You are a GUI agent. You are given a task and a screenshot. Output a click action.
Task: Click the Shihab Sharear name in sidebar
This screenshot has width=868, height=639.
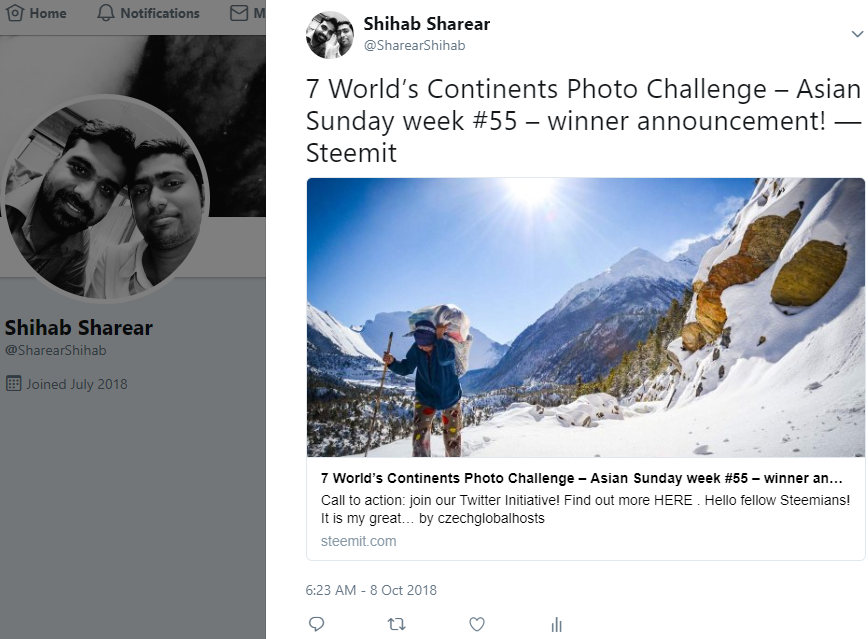[x=79, y=328]
